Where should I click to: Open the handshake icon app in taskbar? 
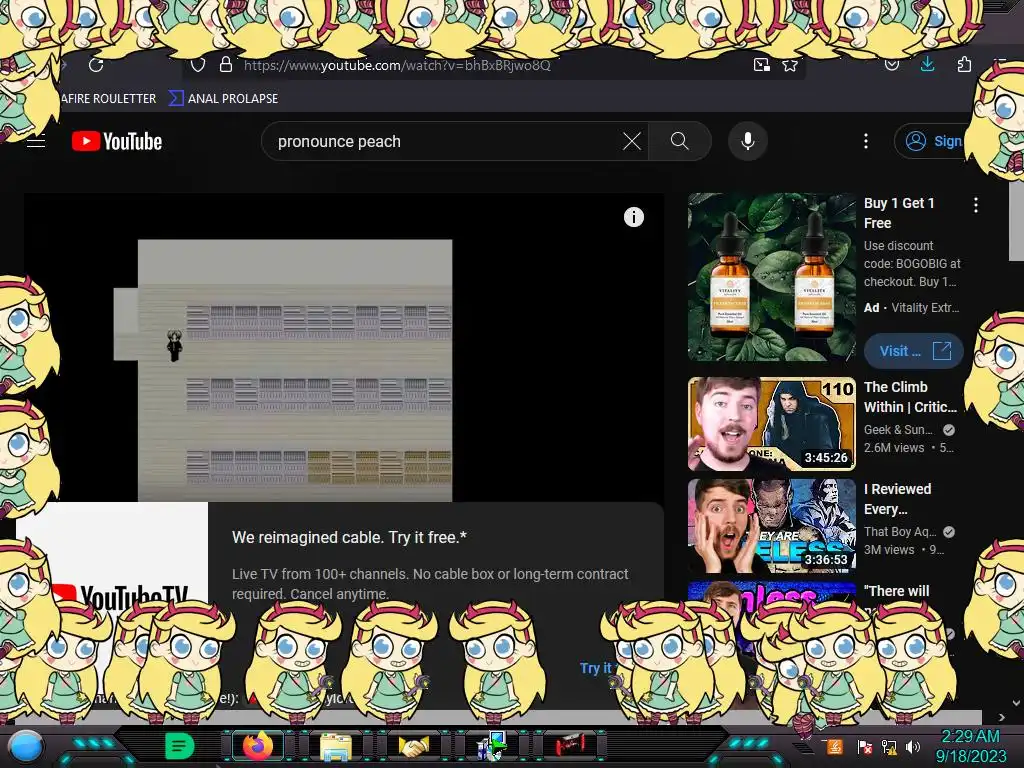click(x=413, y=746)
